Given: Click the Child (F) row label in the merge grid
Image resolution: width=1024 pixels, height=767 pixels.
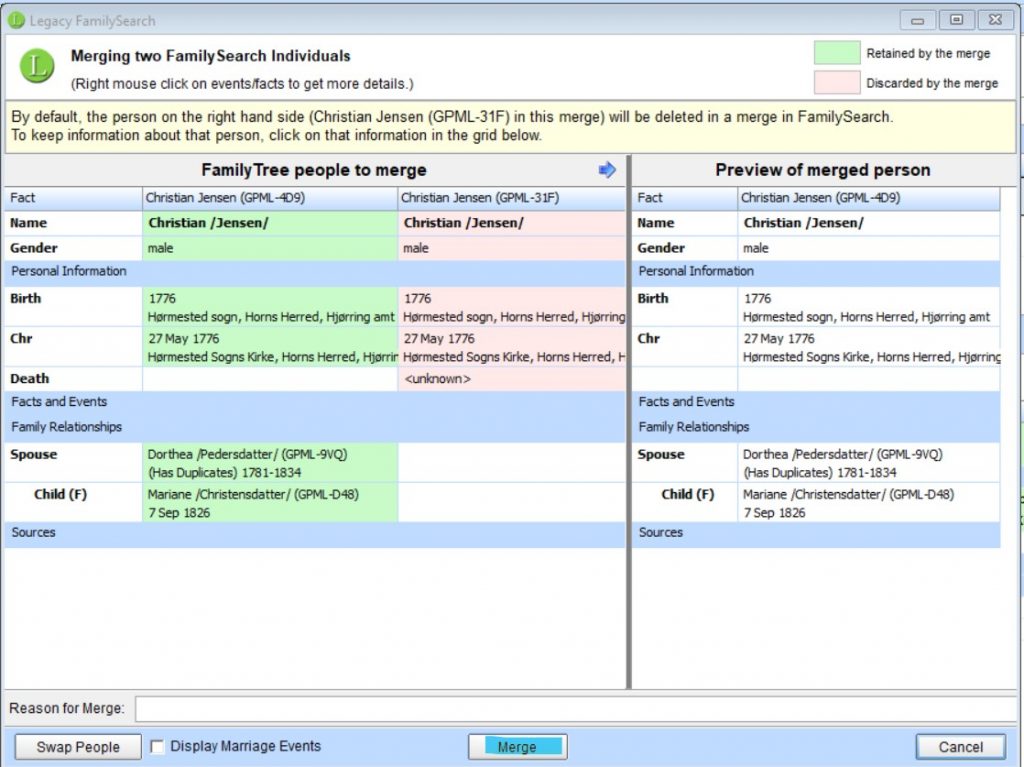Looking at the screenshot, I should 60,495.
